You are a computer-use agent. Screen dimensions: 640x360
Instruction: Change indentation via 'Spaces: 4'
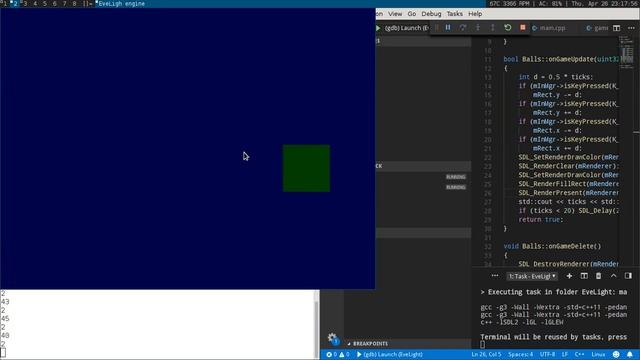pyautogui.click(x=520, y=354)
